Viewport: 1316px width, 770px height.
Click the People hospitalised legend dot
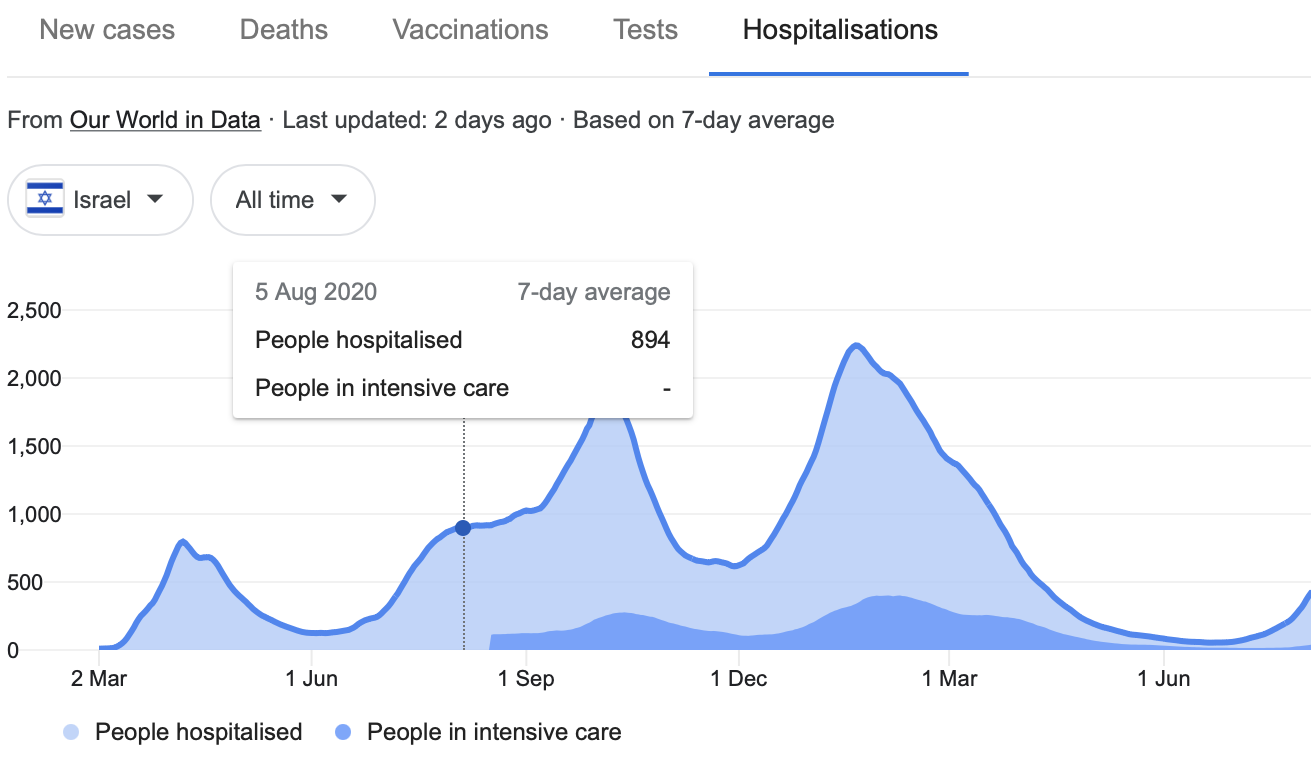[x=71, y=733]
